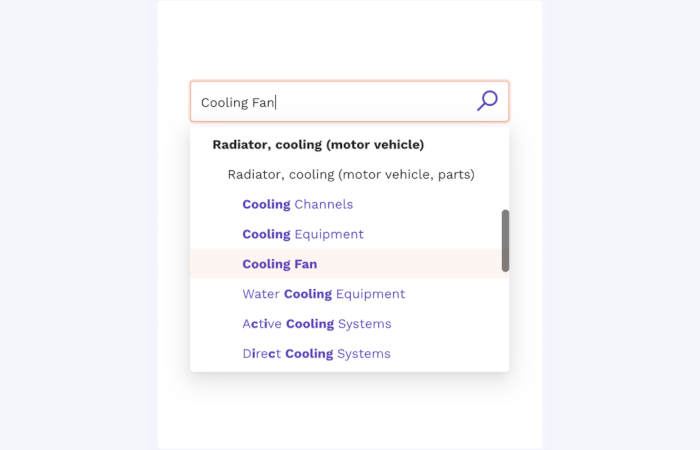Select Direct Cooling Systems suggestion

[316, 354]
